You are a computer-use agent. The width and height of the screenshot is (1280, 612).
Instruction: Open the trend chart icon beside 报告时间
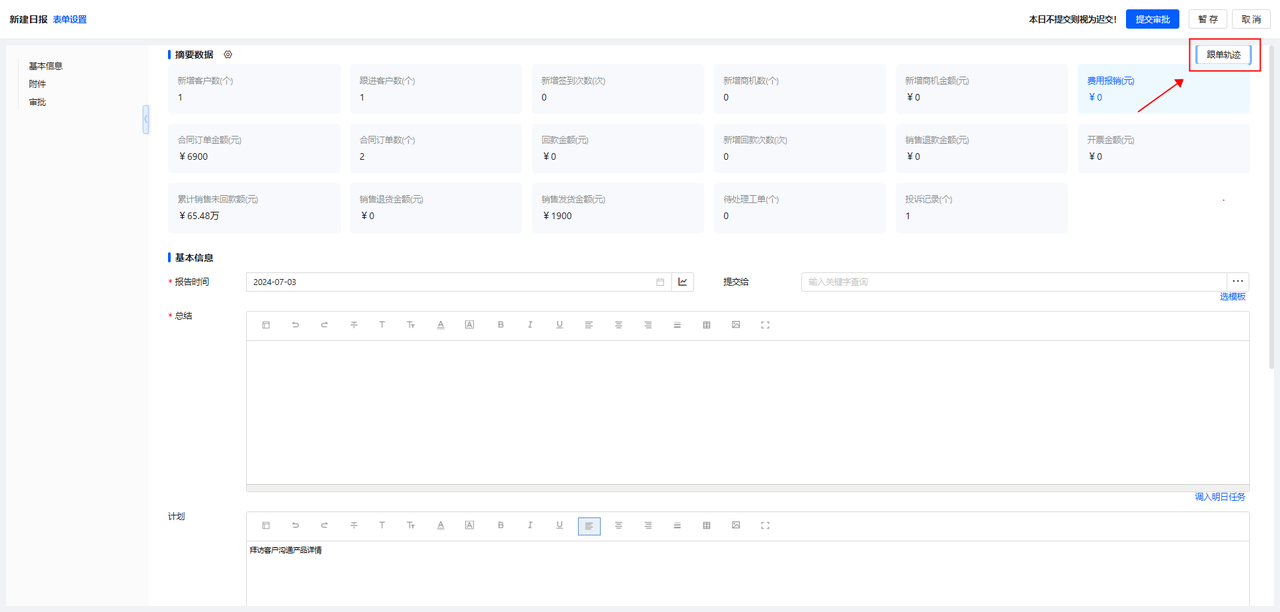coord(682,282)
